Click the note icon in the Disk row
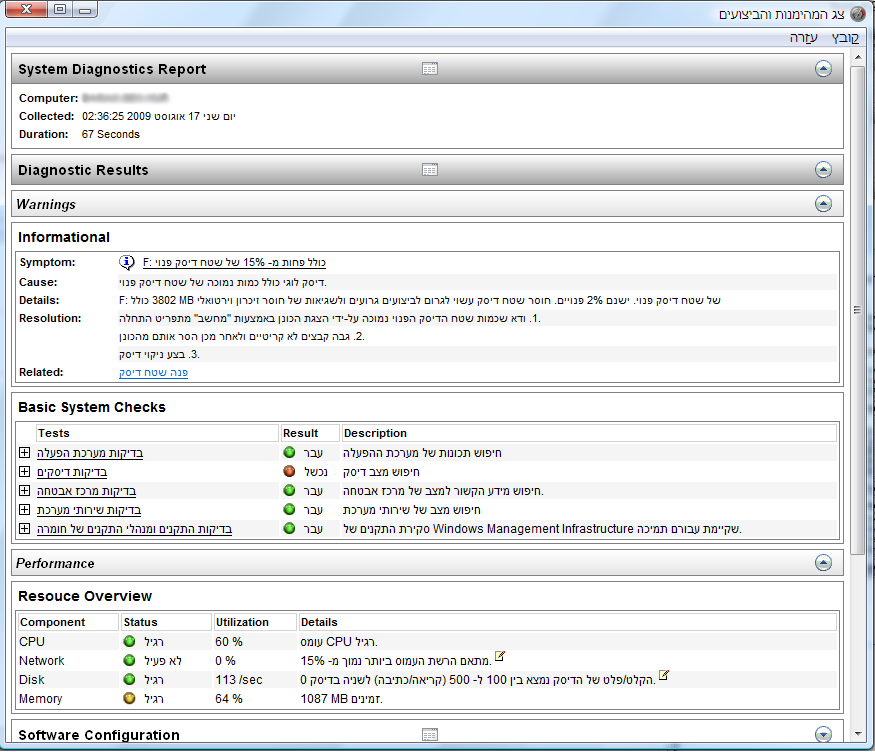The height and width of the screenshot is (752, 875). point(663,676)
